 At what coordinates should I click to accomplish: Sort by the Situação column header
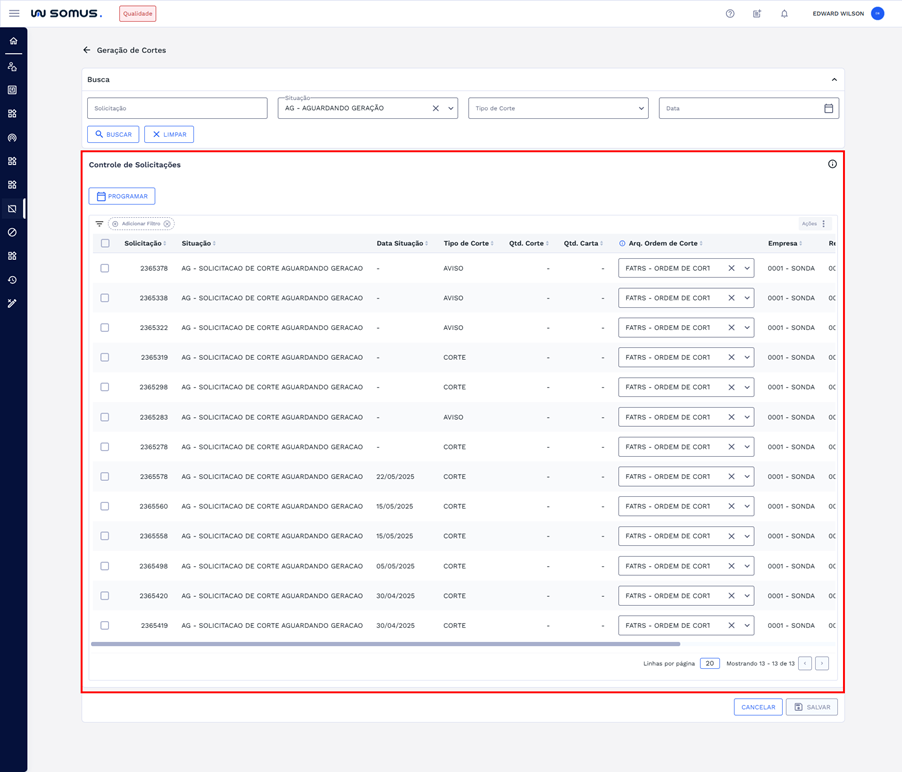click(197, 243)
